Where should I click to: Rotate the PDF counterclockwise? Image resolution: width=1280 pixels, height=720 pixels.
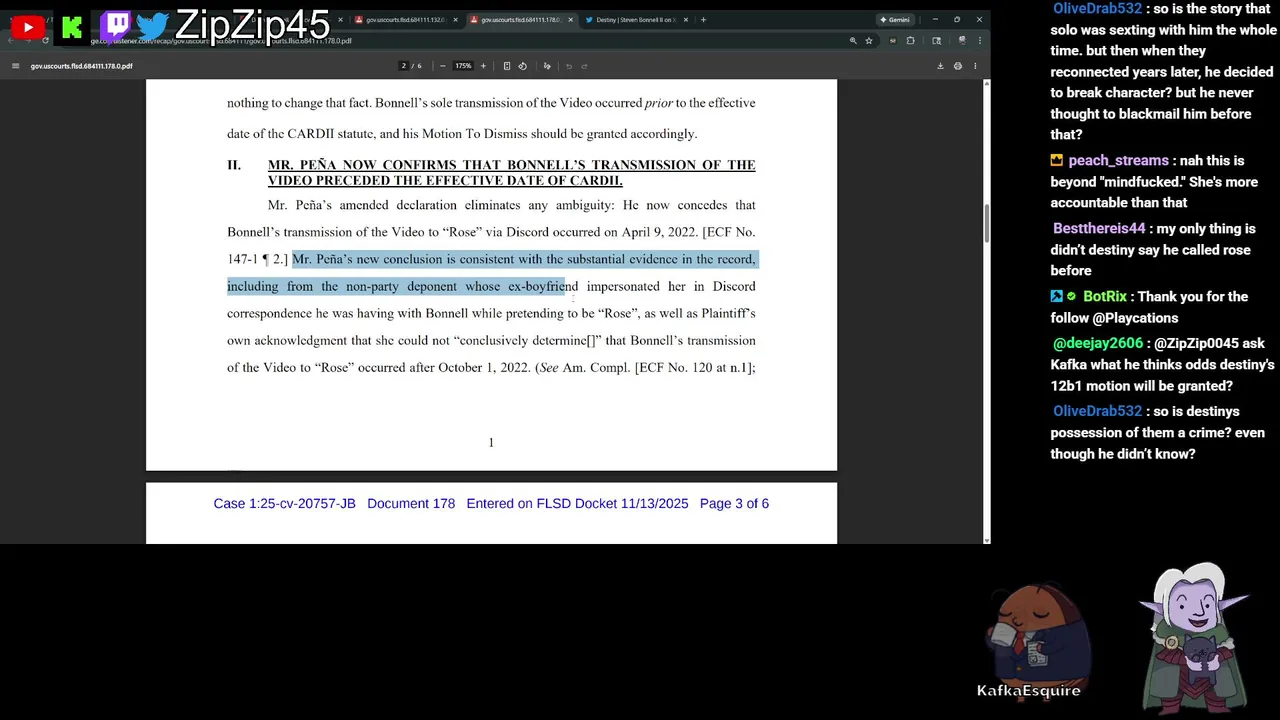tap(522, 66)
